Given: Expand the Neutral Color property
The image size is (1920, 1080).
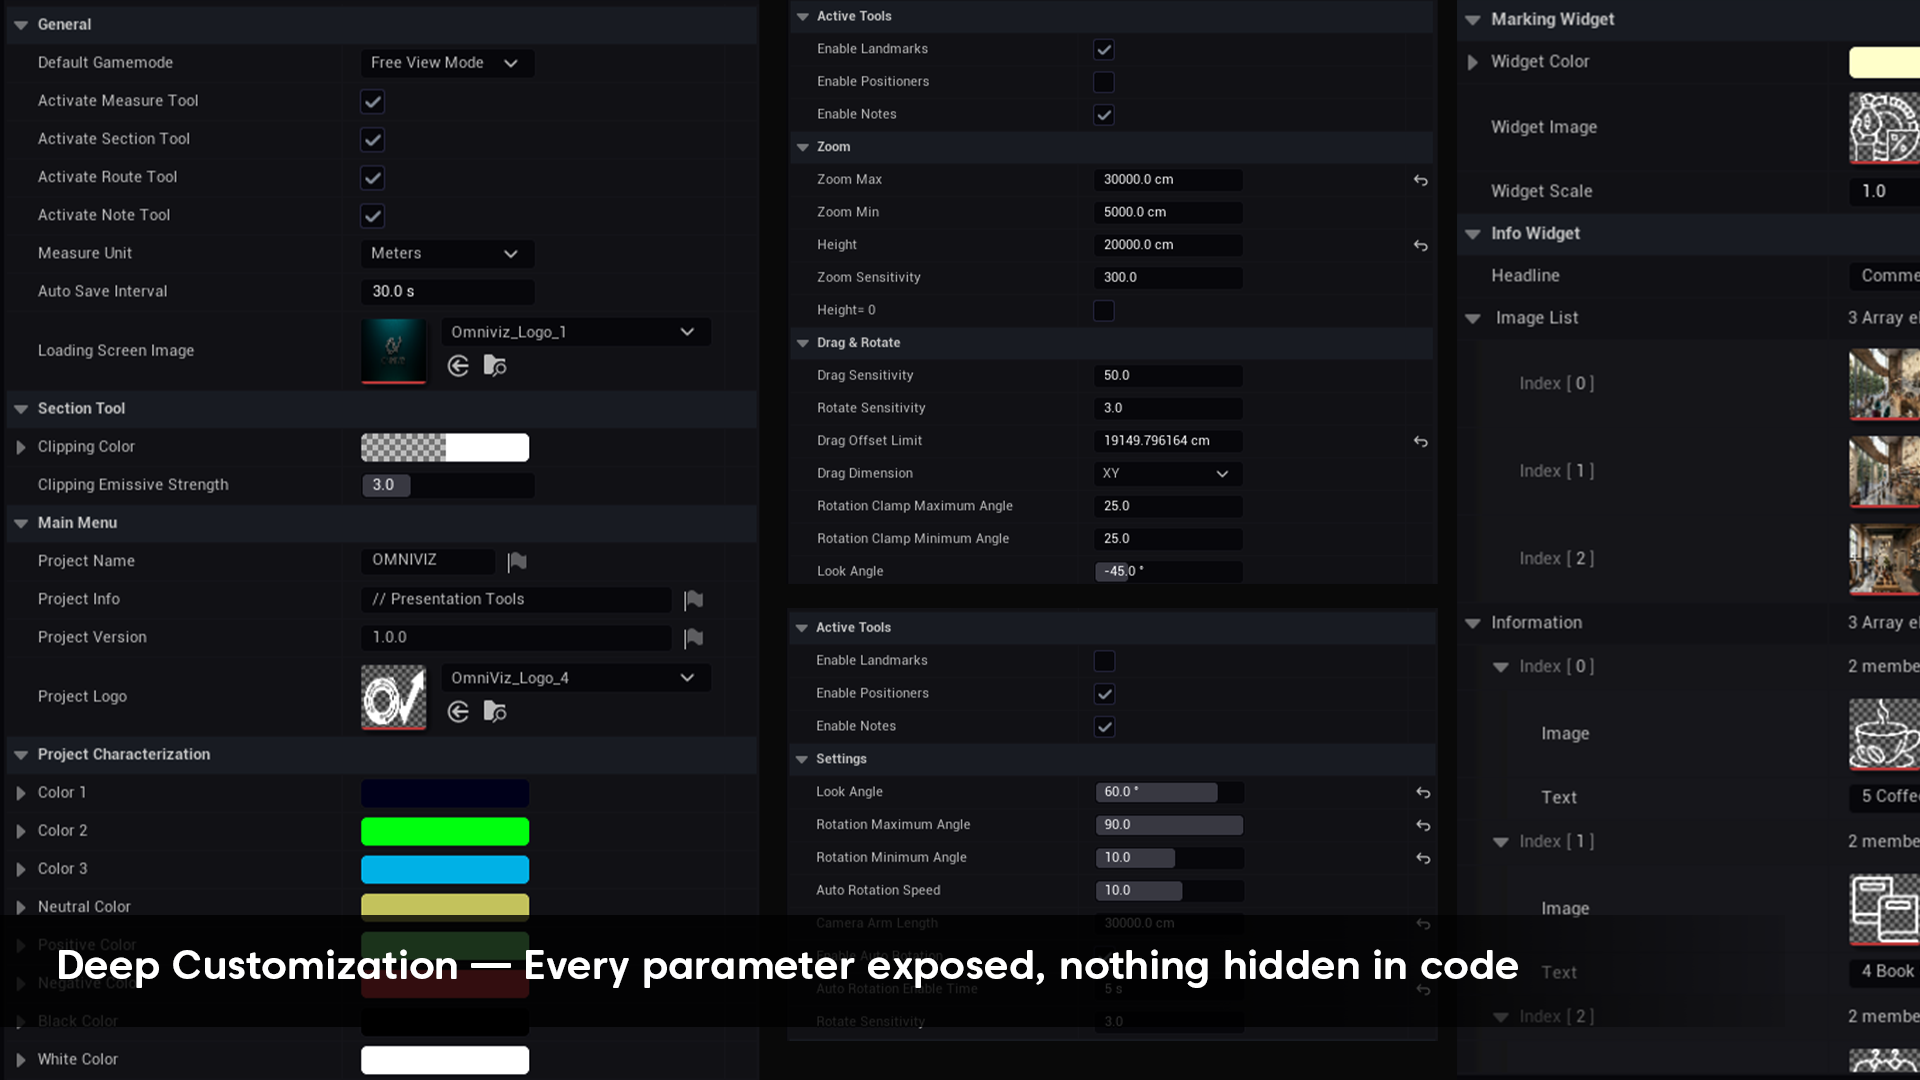Looking at the screenshot, I should click(x=21, y=907).
